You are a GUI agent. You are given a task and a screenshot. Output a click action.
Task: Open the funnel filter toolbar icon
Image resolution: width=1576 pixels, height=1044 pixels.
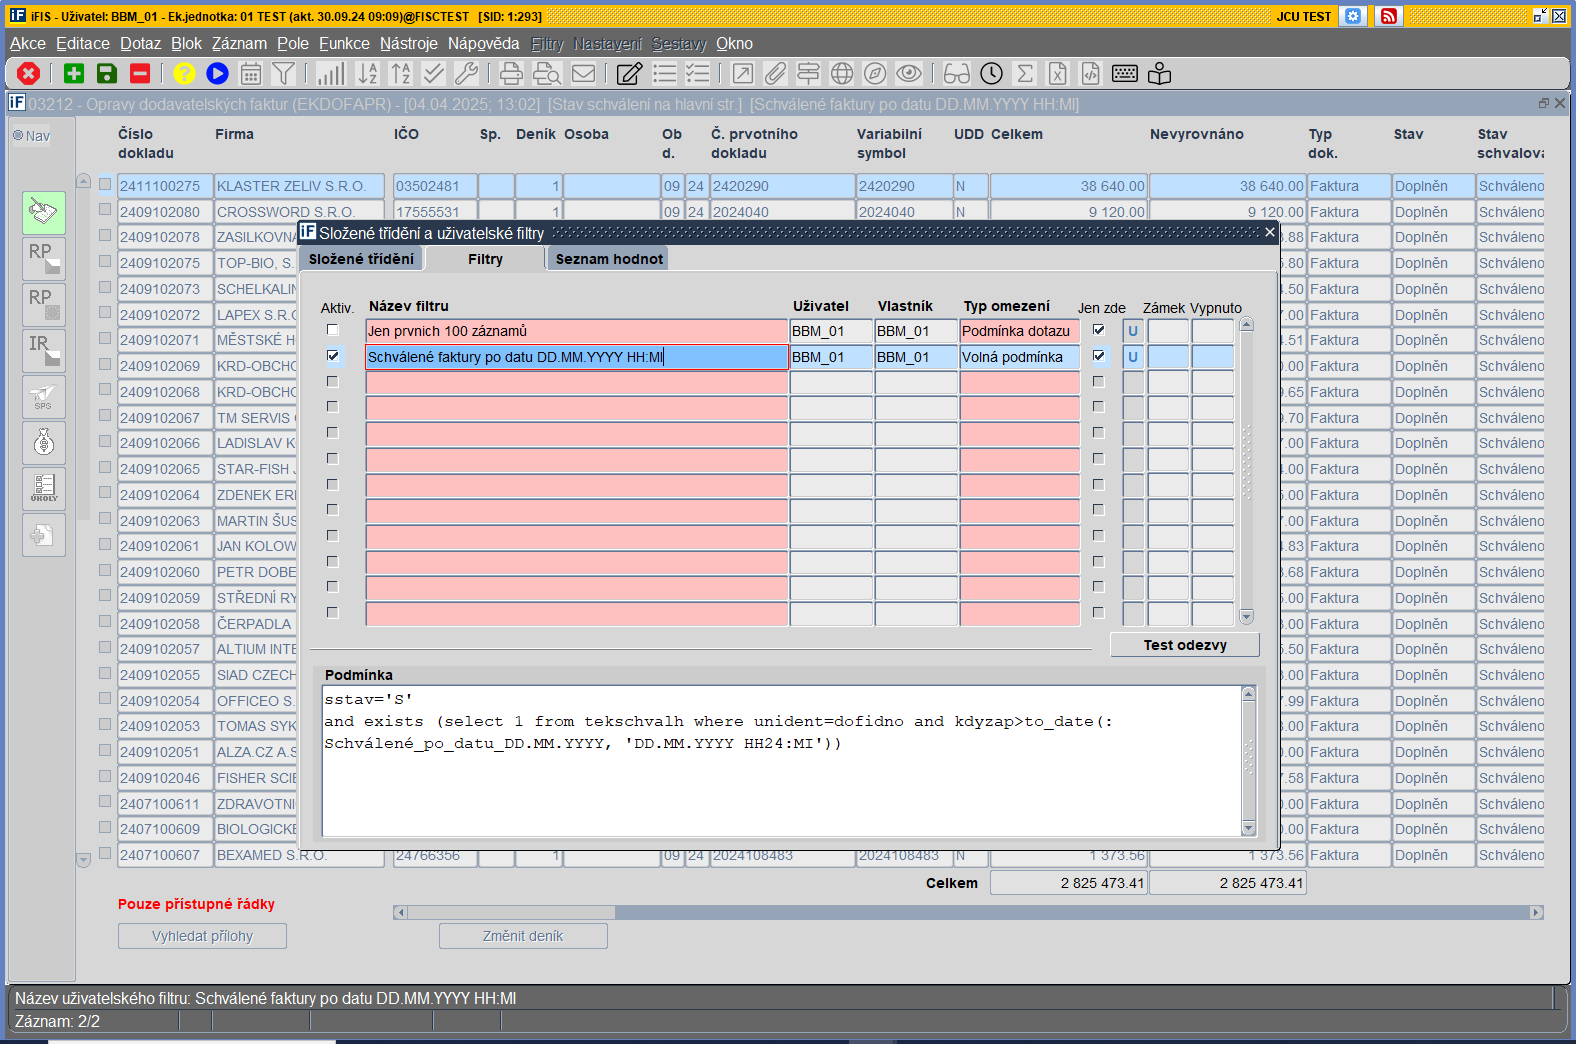[284, 73]
